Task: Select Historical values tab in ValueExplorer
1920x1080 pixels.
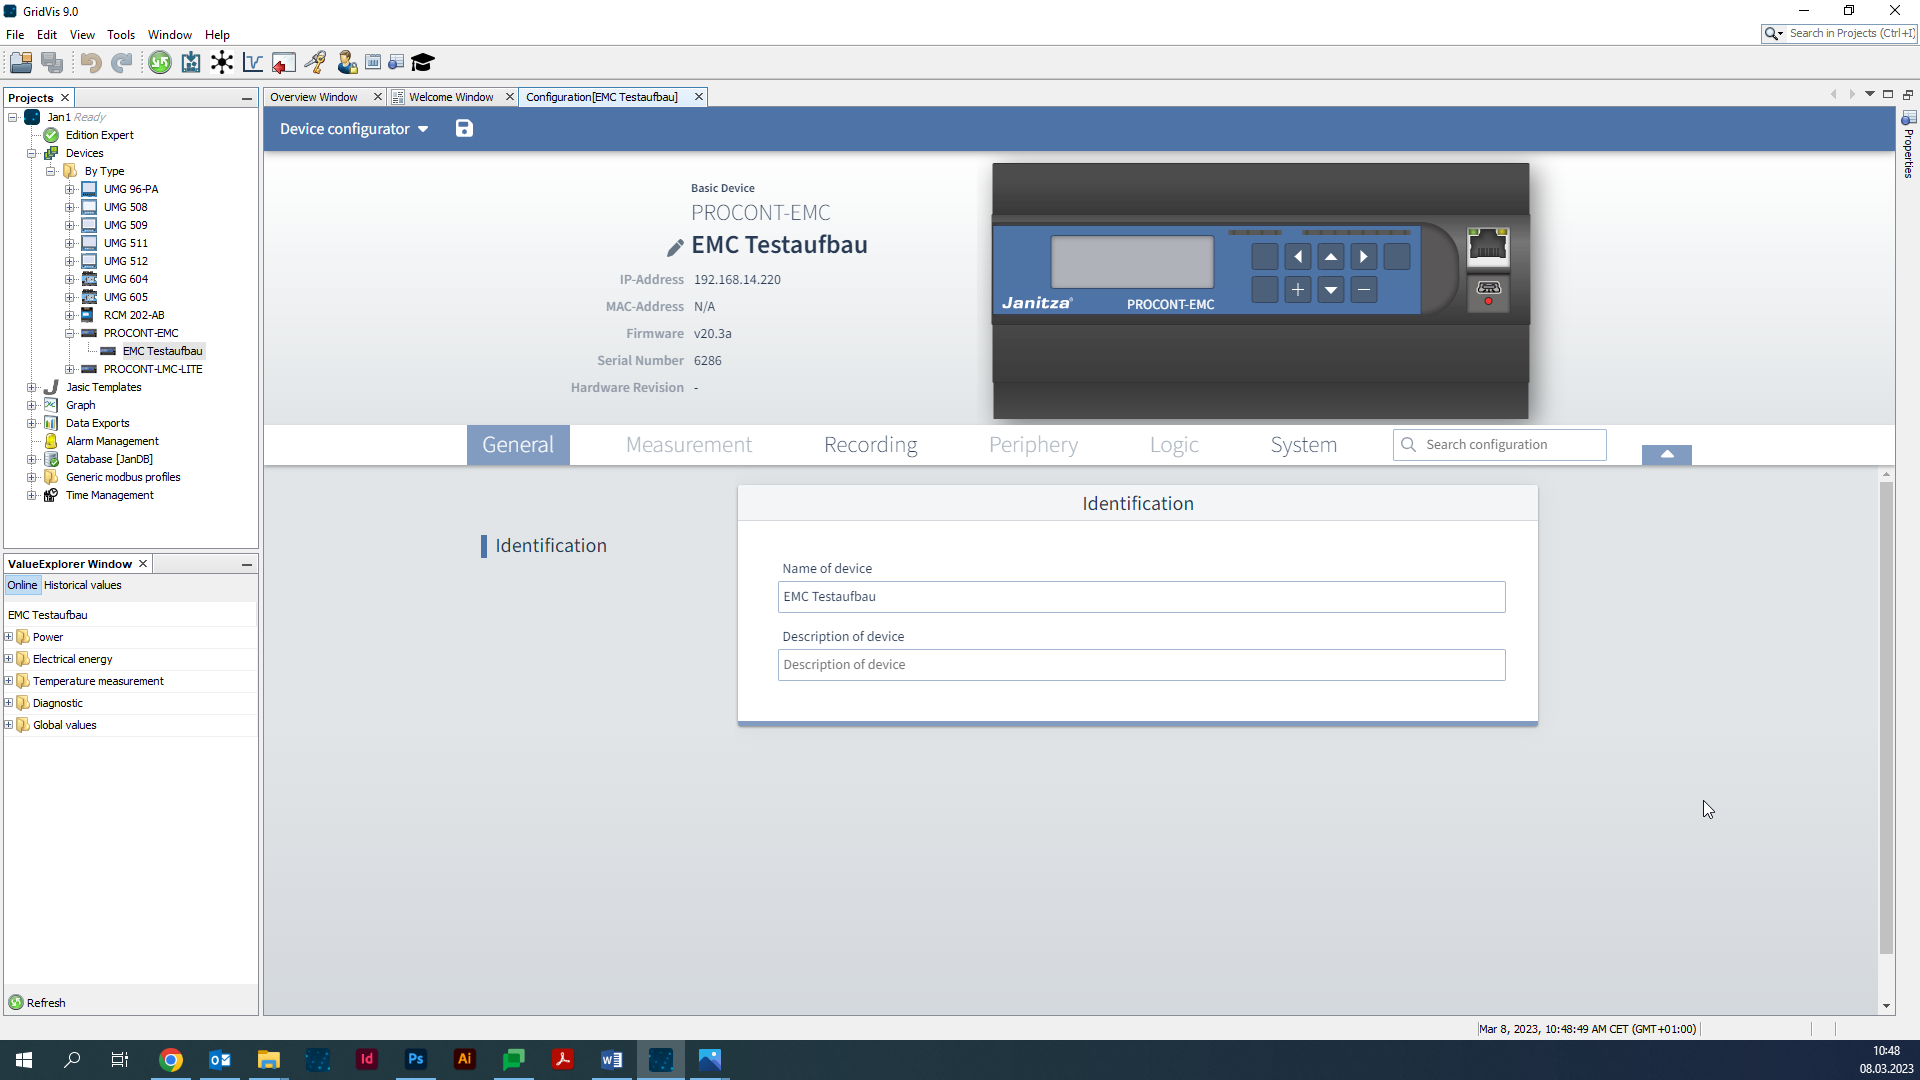Action: [83, 585]
